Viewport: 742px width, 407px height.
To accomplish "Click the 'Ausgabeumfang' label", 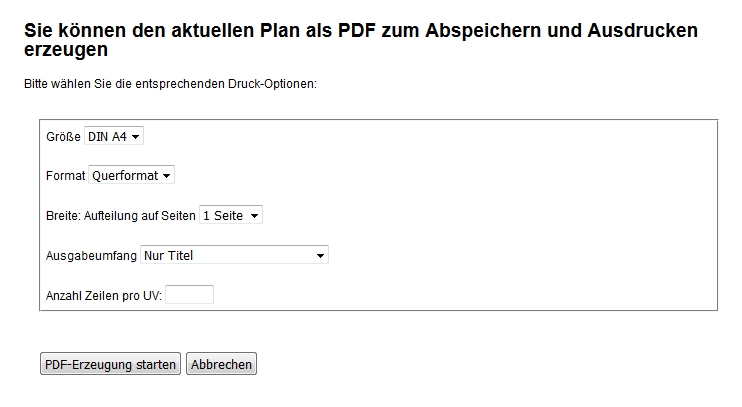I will click(91, 256).
